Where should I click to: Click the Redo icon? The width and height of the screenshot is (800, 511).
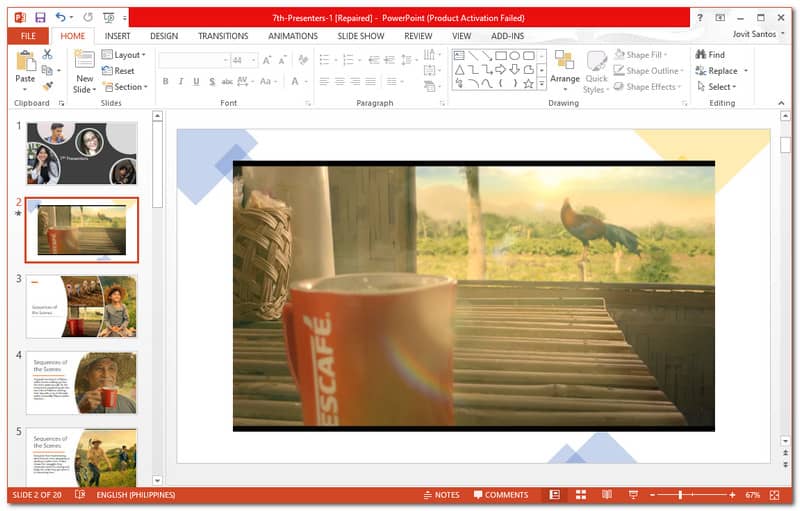[88, 17]
